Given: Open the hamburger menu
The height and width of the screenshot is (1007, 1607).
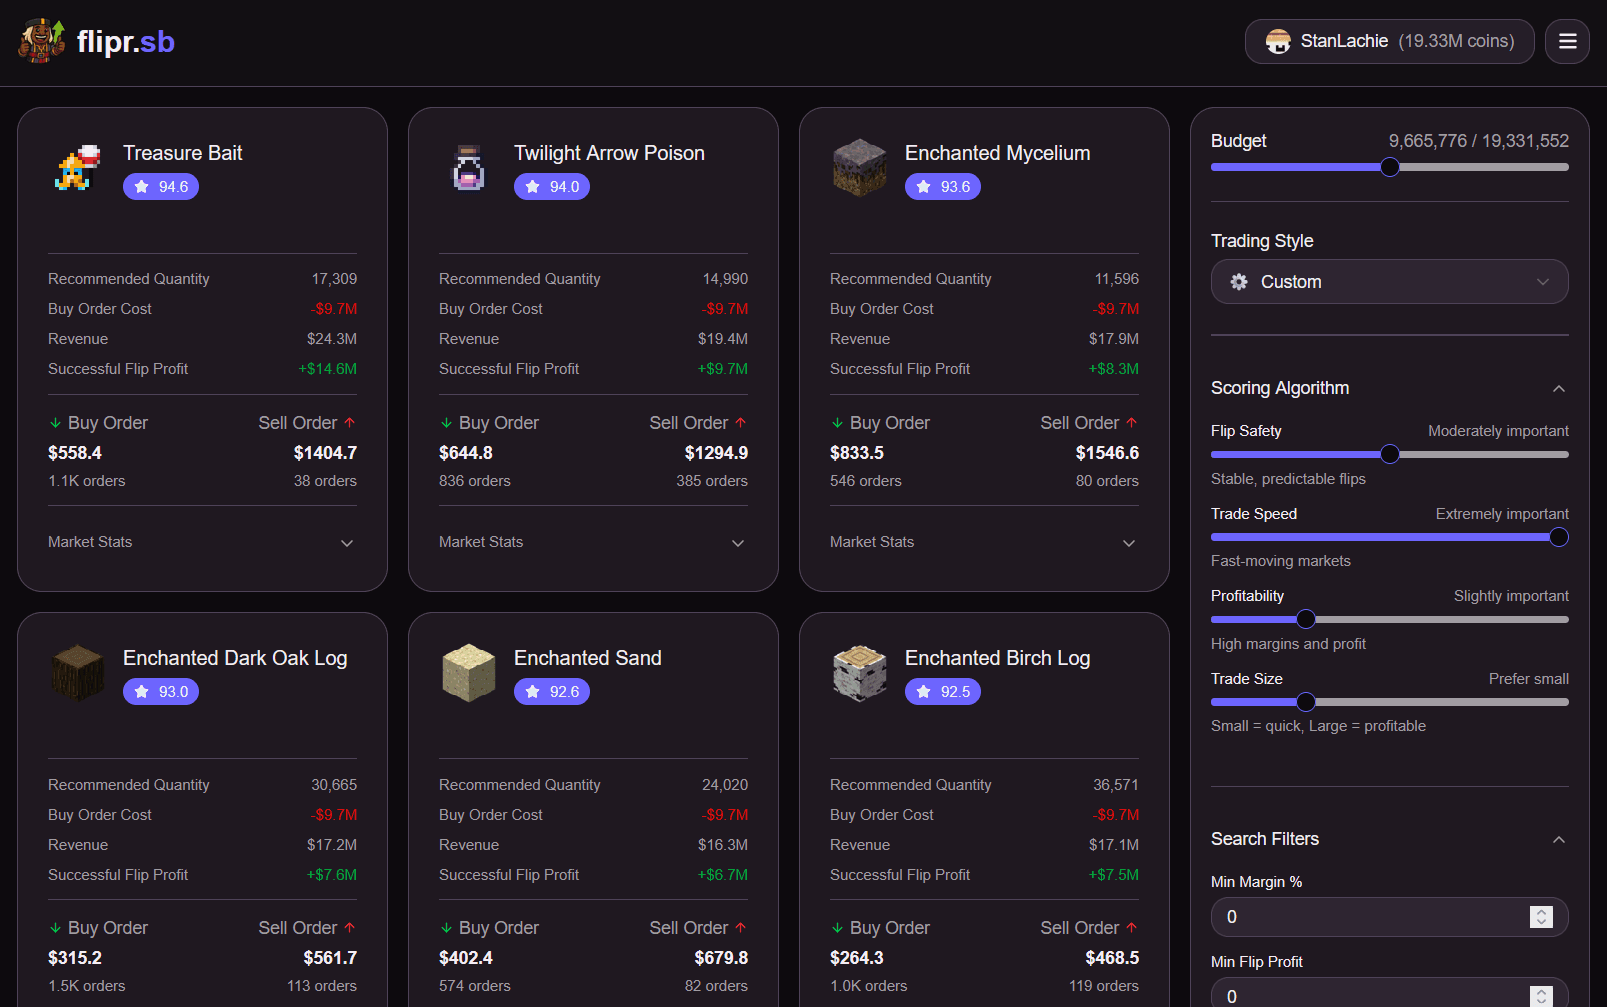Looking at the screenshot, I should 1567,41.
